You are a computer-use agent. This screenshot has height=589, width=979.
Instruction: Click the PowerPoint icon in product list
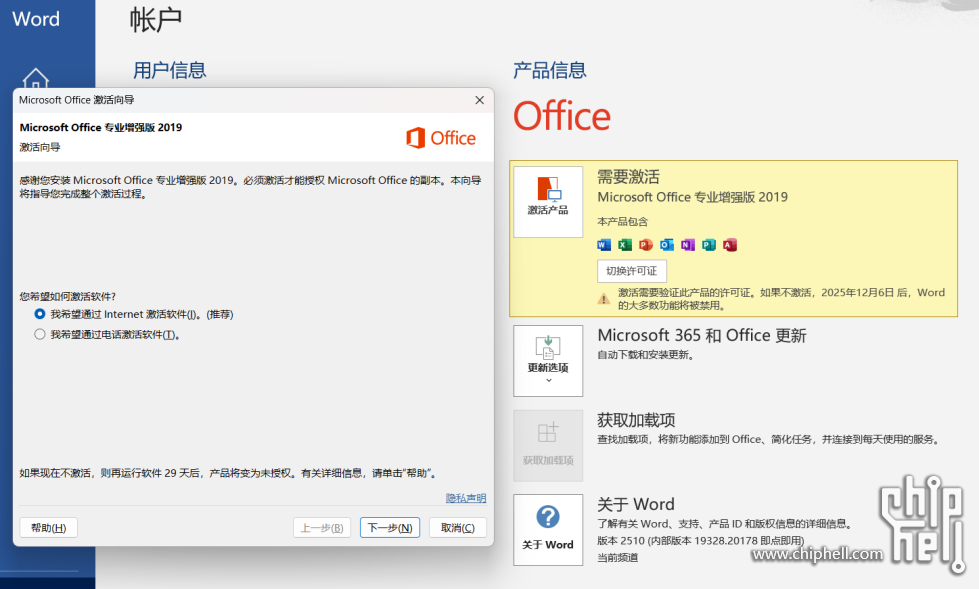point(646,245)
